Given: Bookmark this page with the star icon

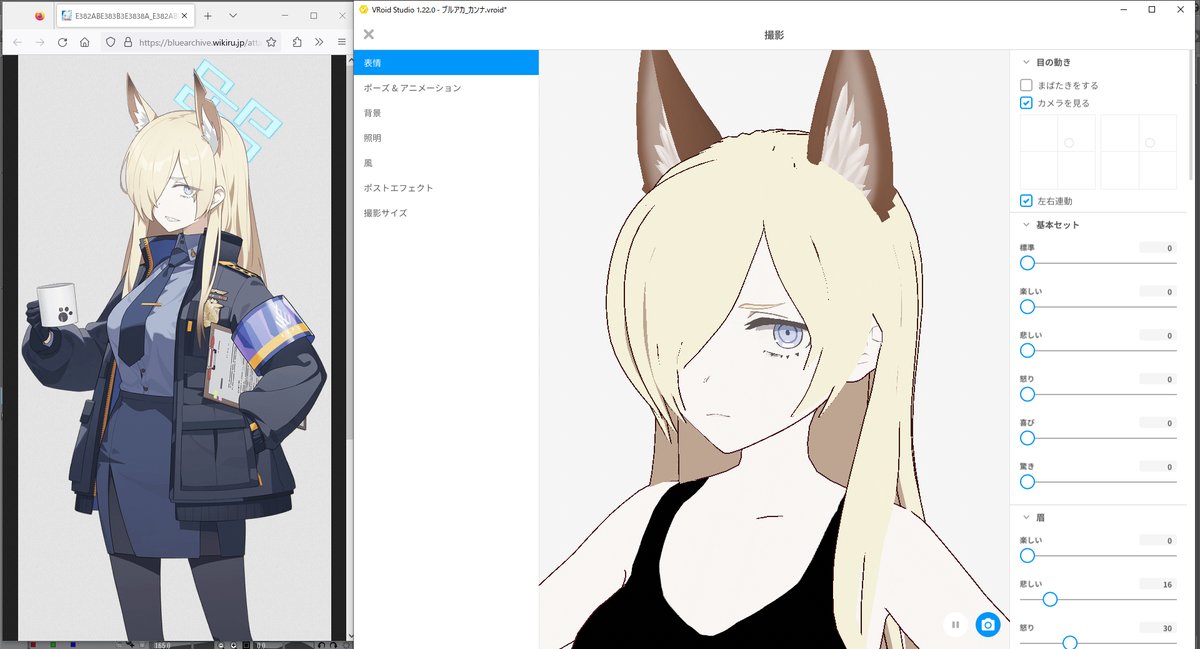Looking at the screenshot, I should click(x=271, y=43).
